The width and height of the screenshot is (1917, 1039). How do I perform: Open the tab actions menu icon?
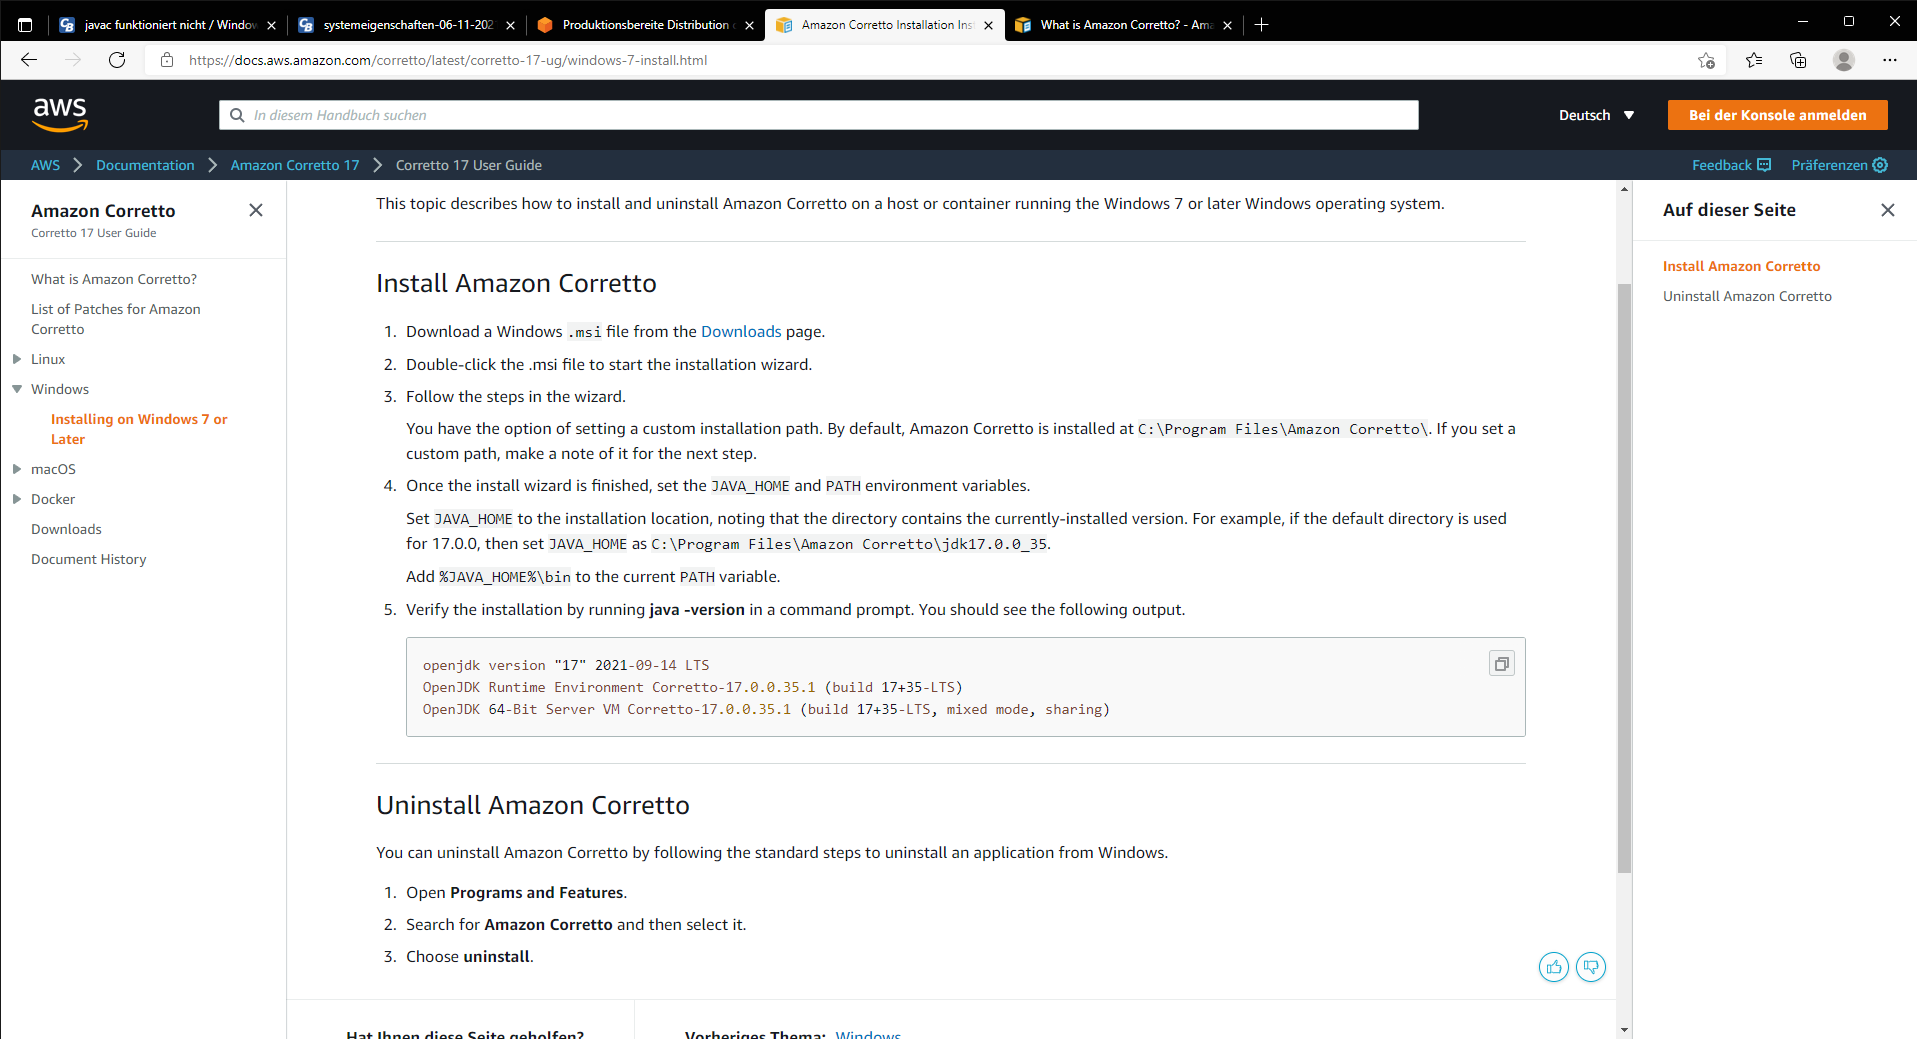(25, 25)
